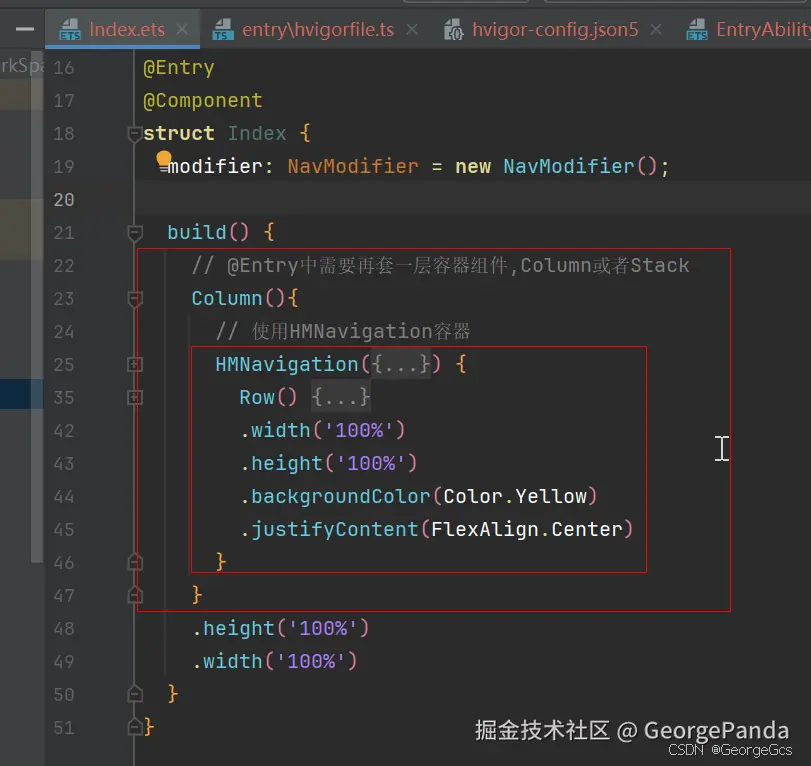Click the JSON file icon on hvigor-config.json5 tab
The image size is (811, 766).
(x=454, y=29)
